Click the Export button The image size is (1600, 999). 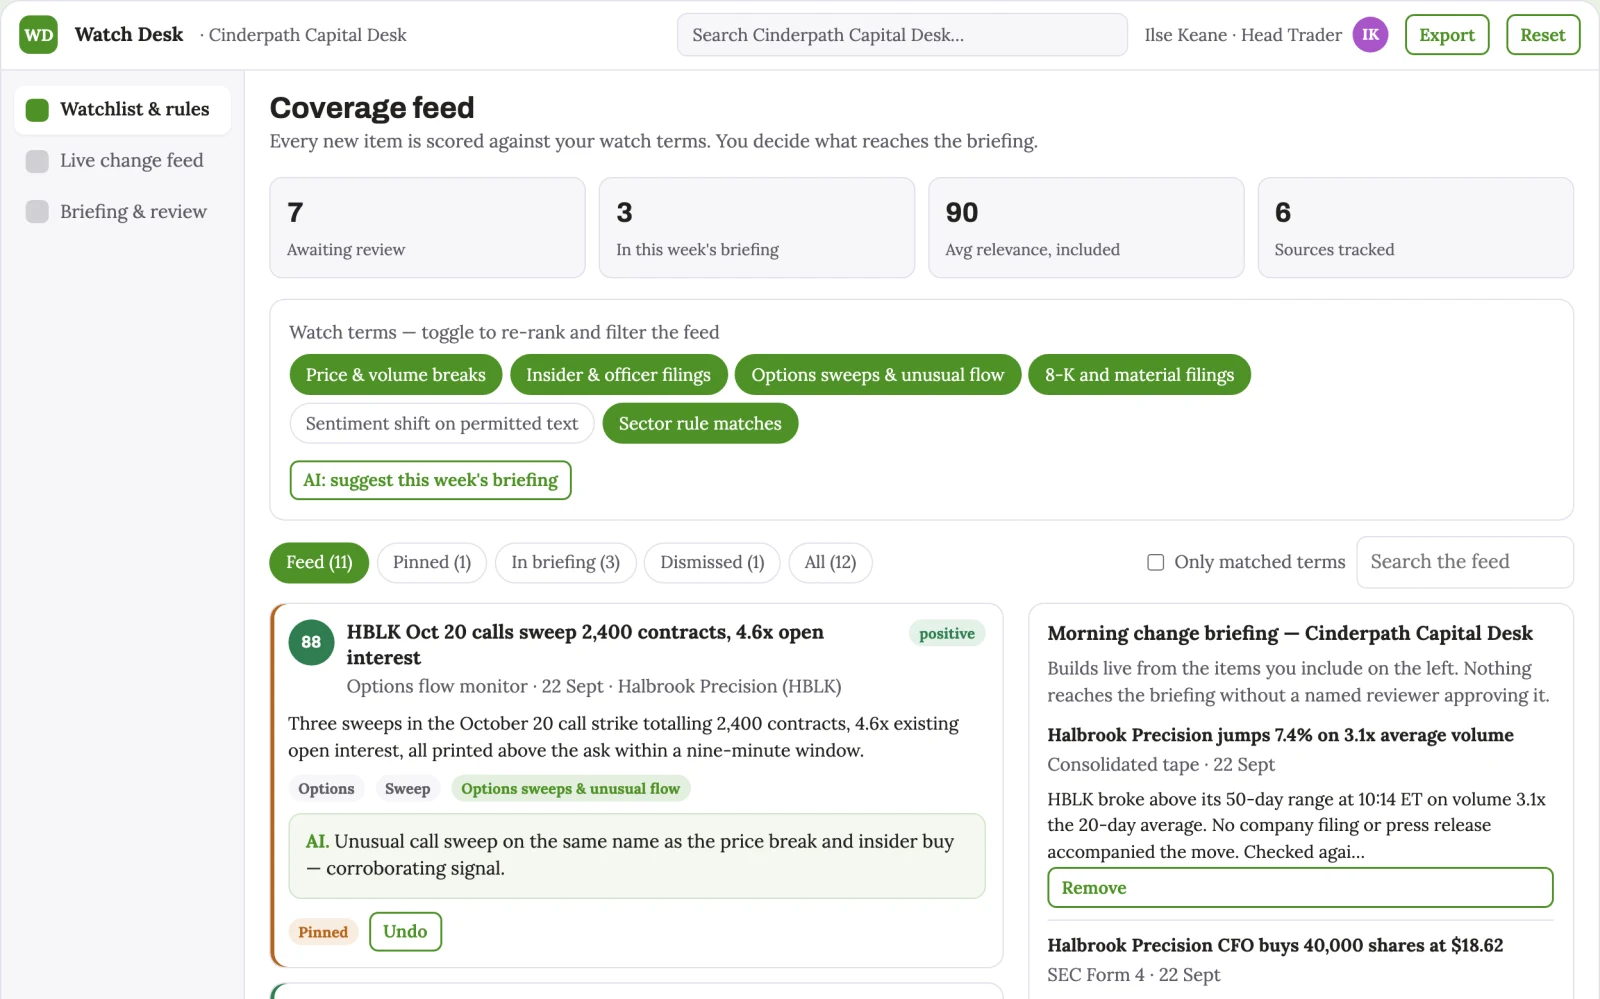click(x=1447, y=35)
